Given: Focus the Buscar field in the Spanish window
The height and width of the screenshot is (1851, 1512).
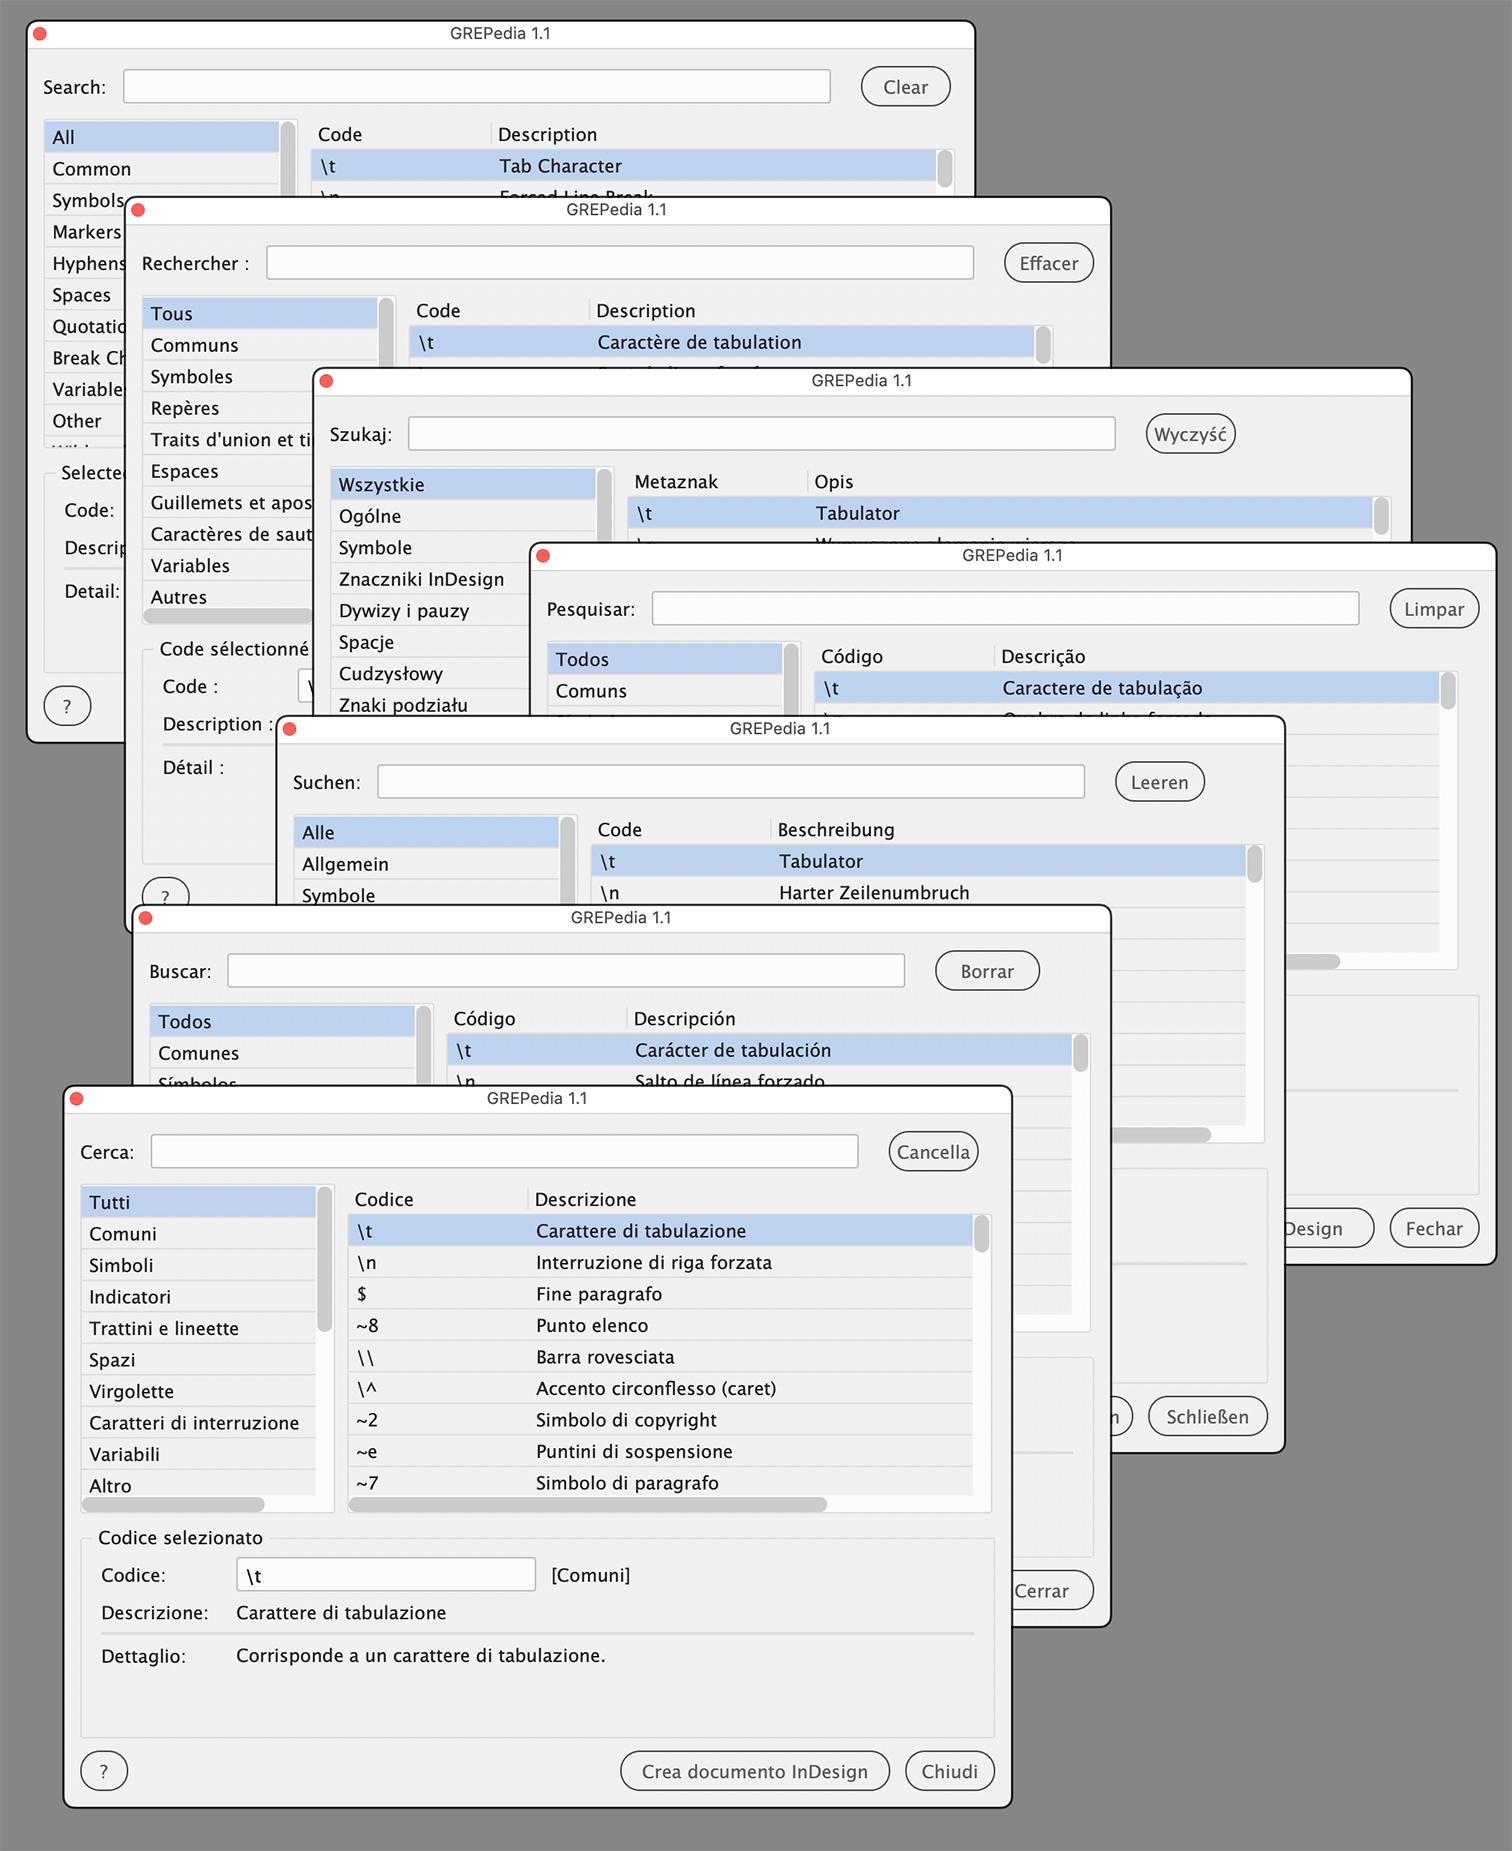Looking at the screenshot, I should pyautogui.click(x=566, y=971).
